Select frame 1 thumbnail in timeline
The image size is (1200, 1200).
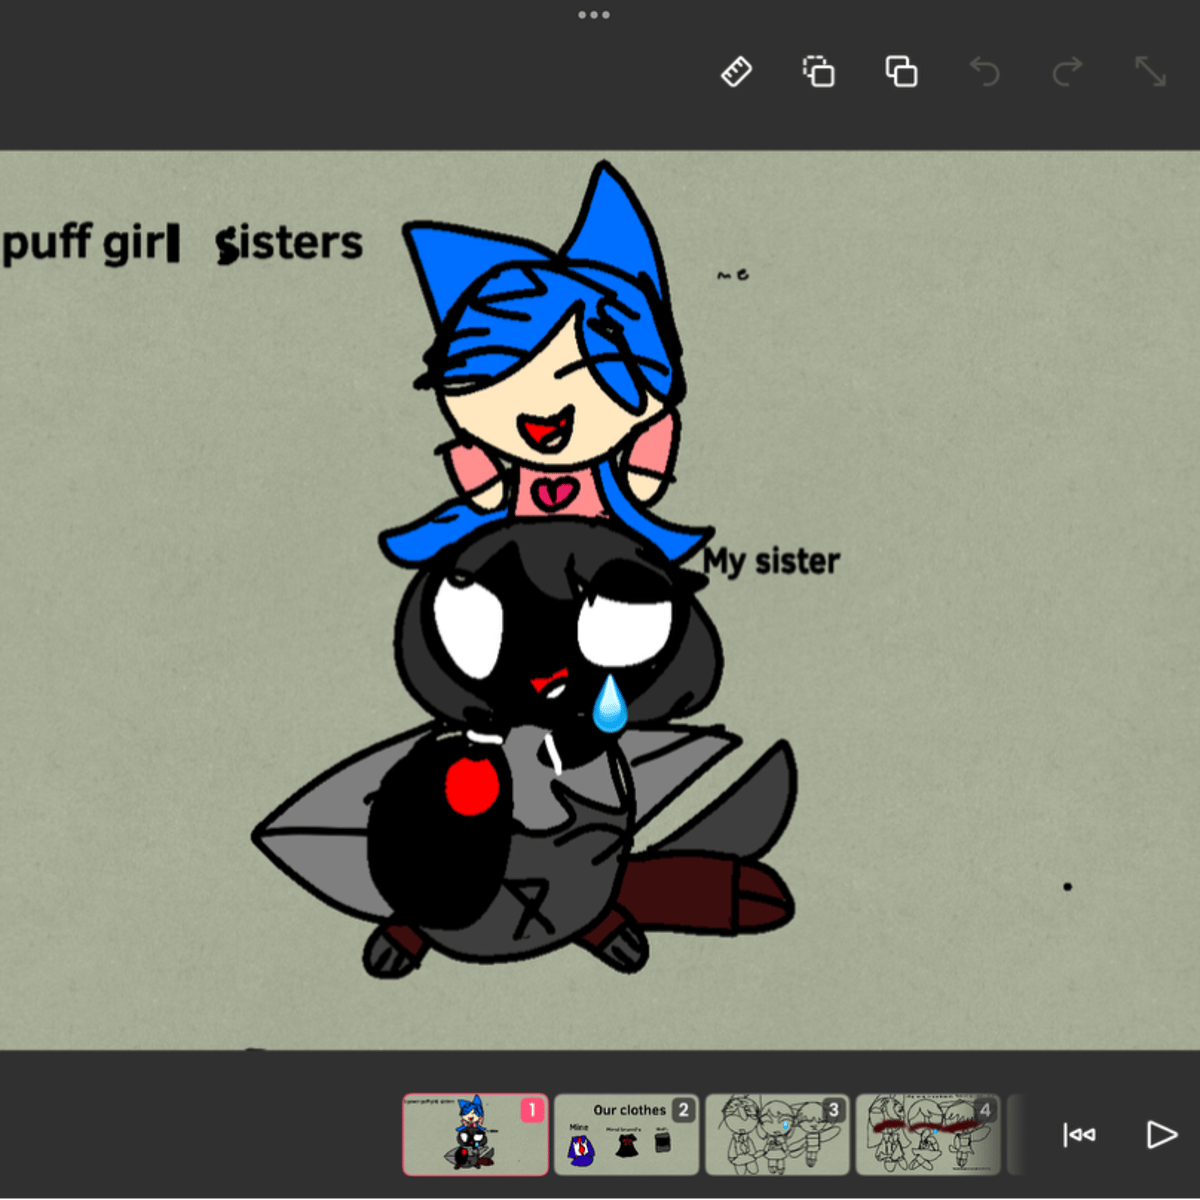pyautogui.click(x=475, y=1134)
